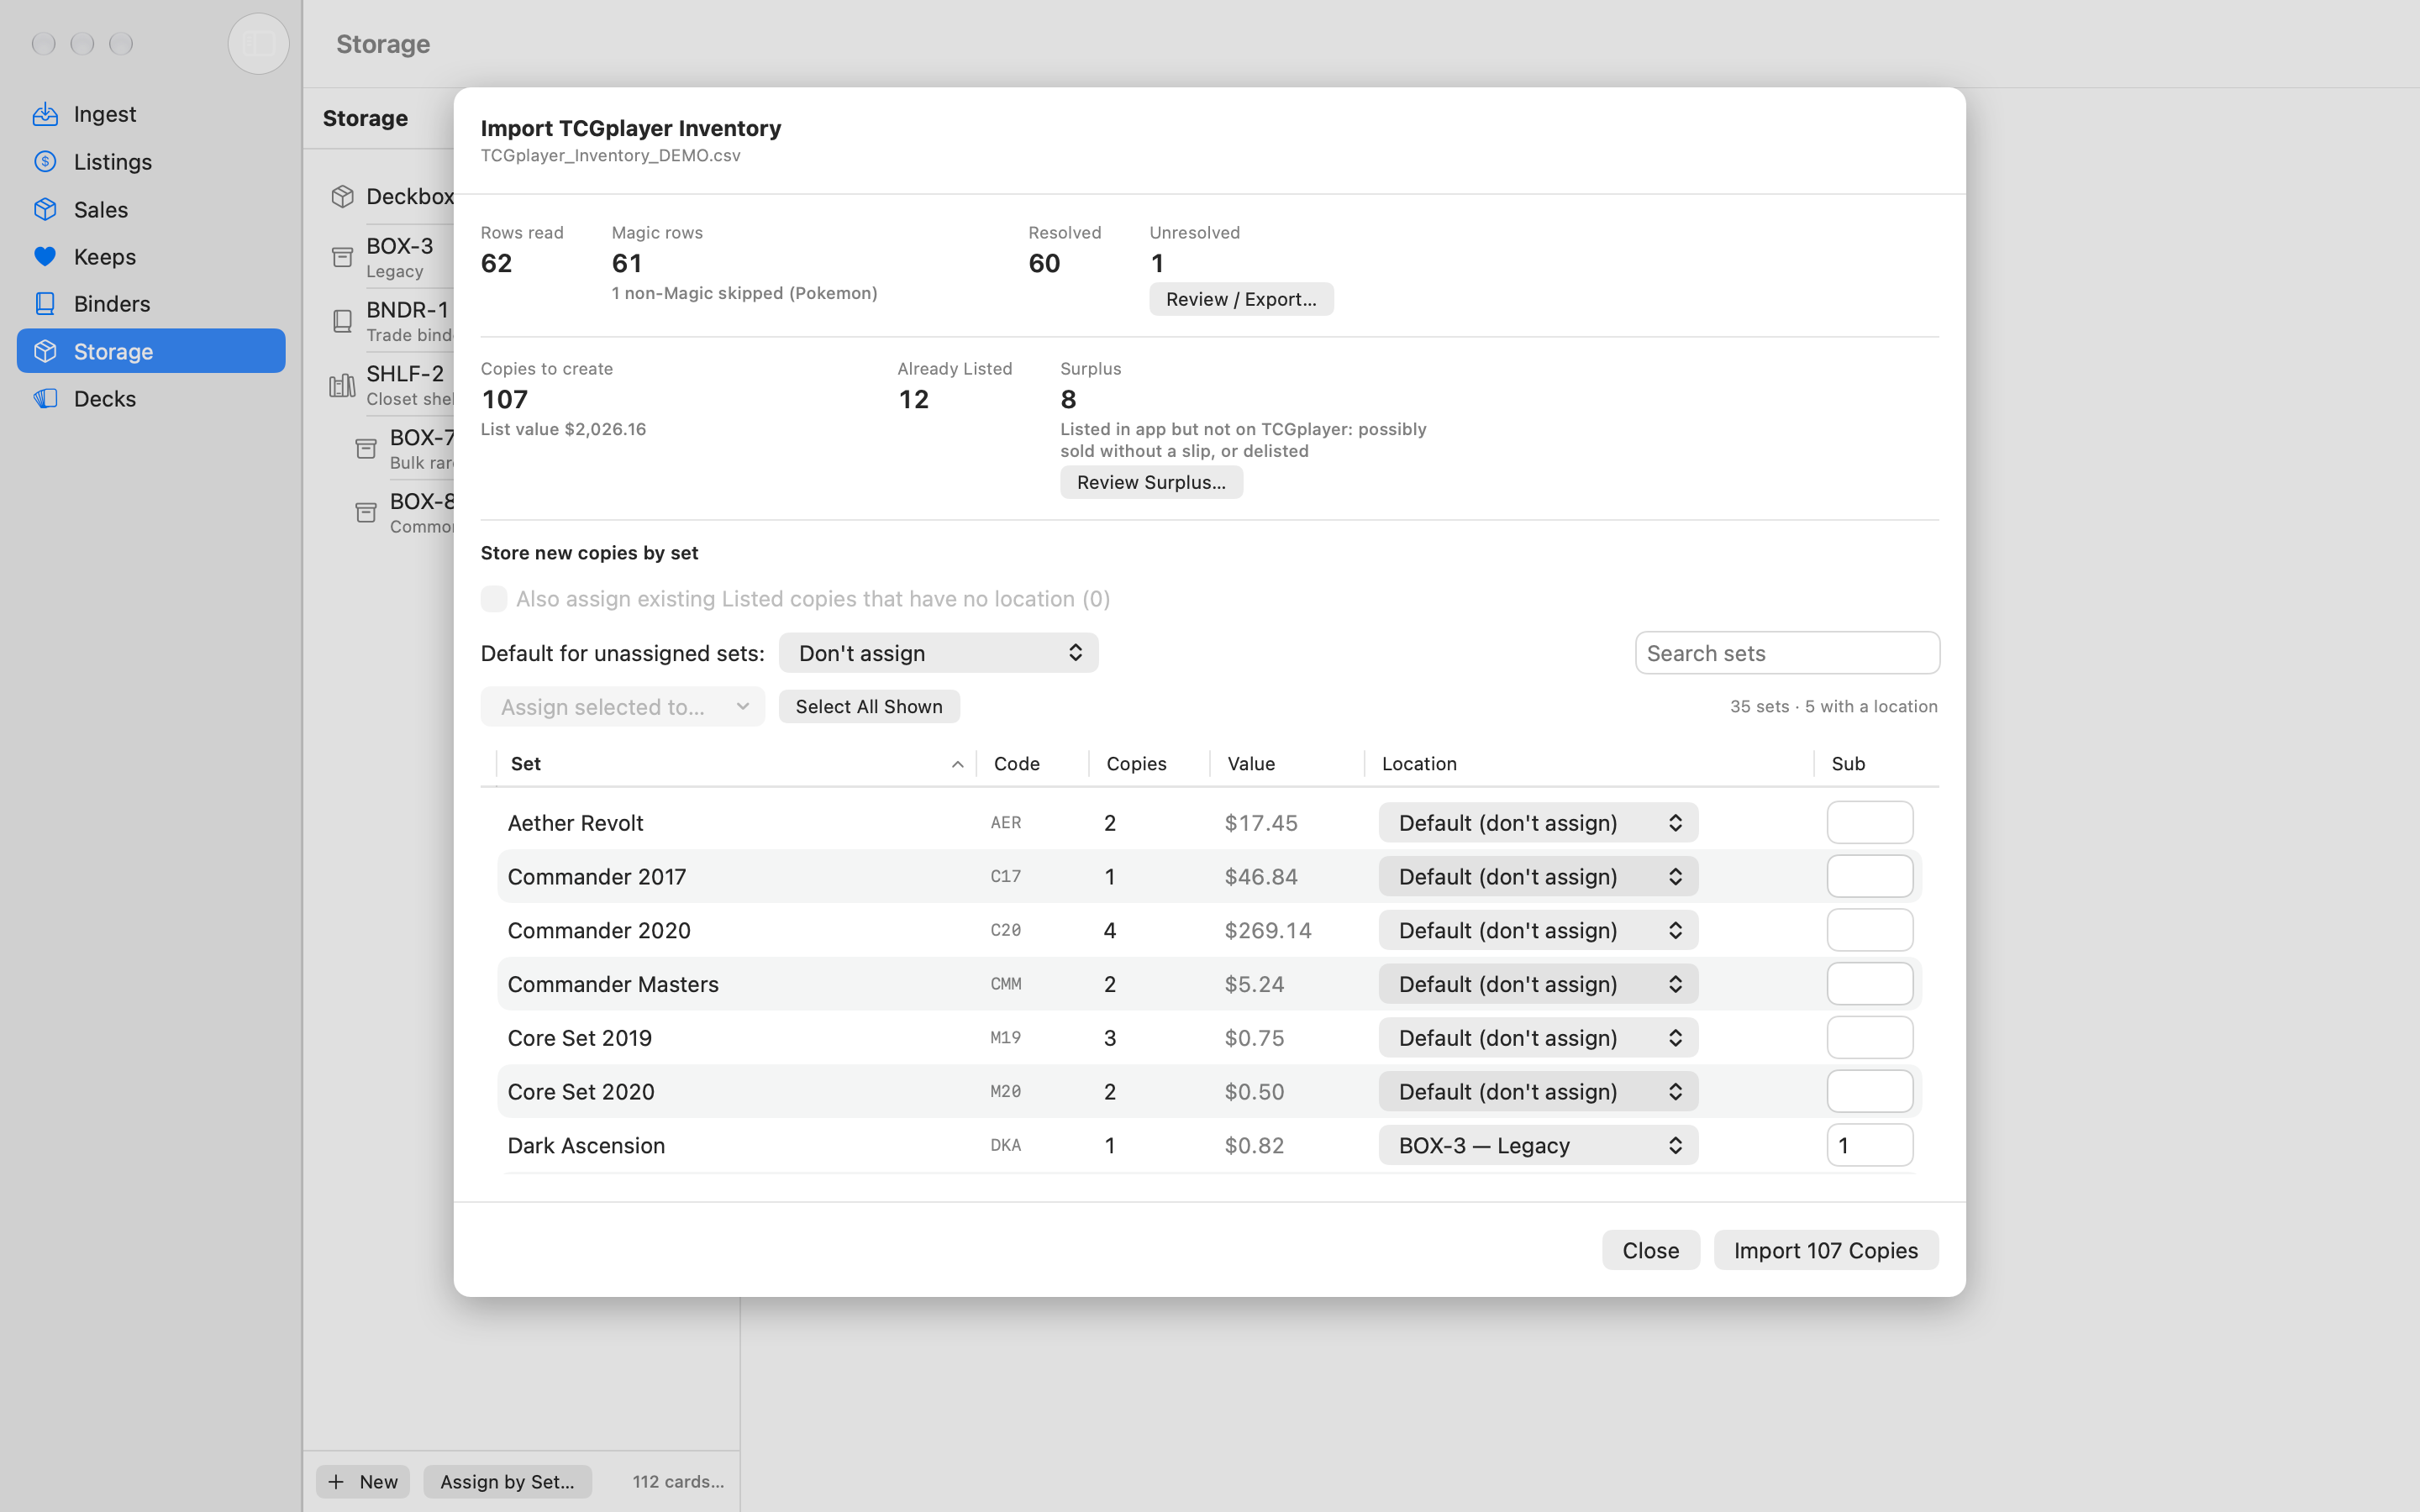
Task: Click the Sub field for Dark Ascension
Action: point(1869,1145)
